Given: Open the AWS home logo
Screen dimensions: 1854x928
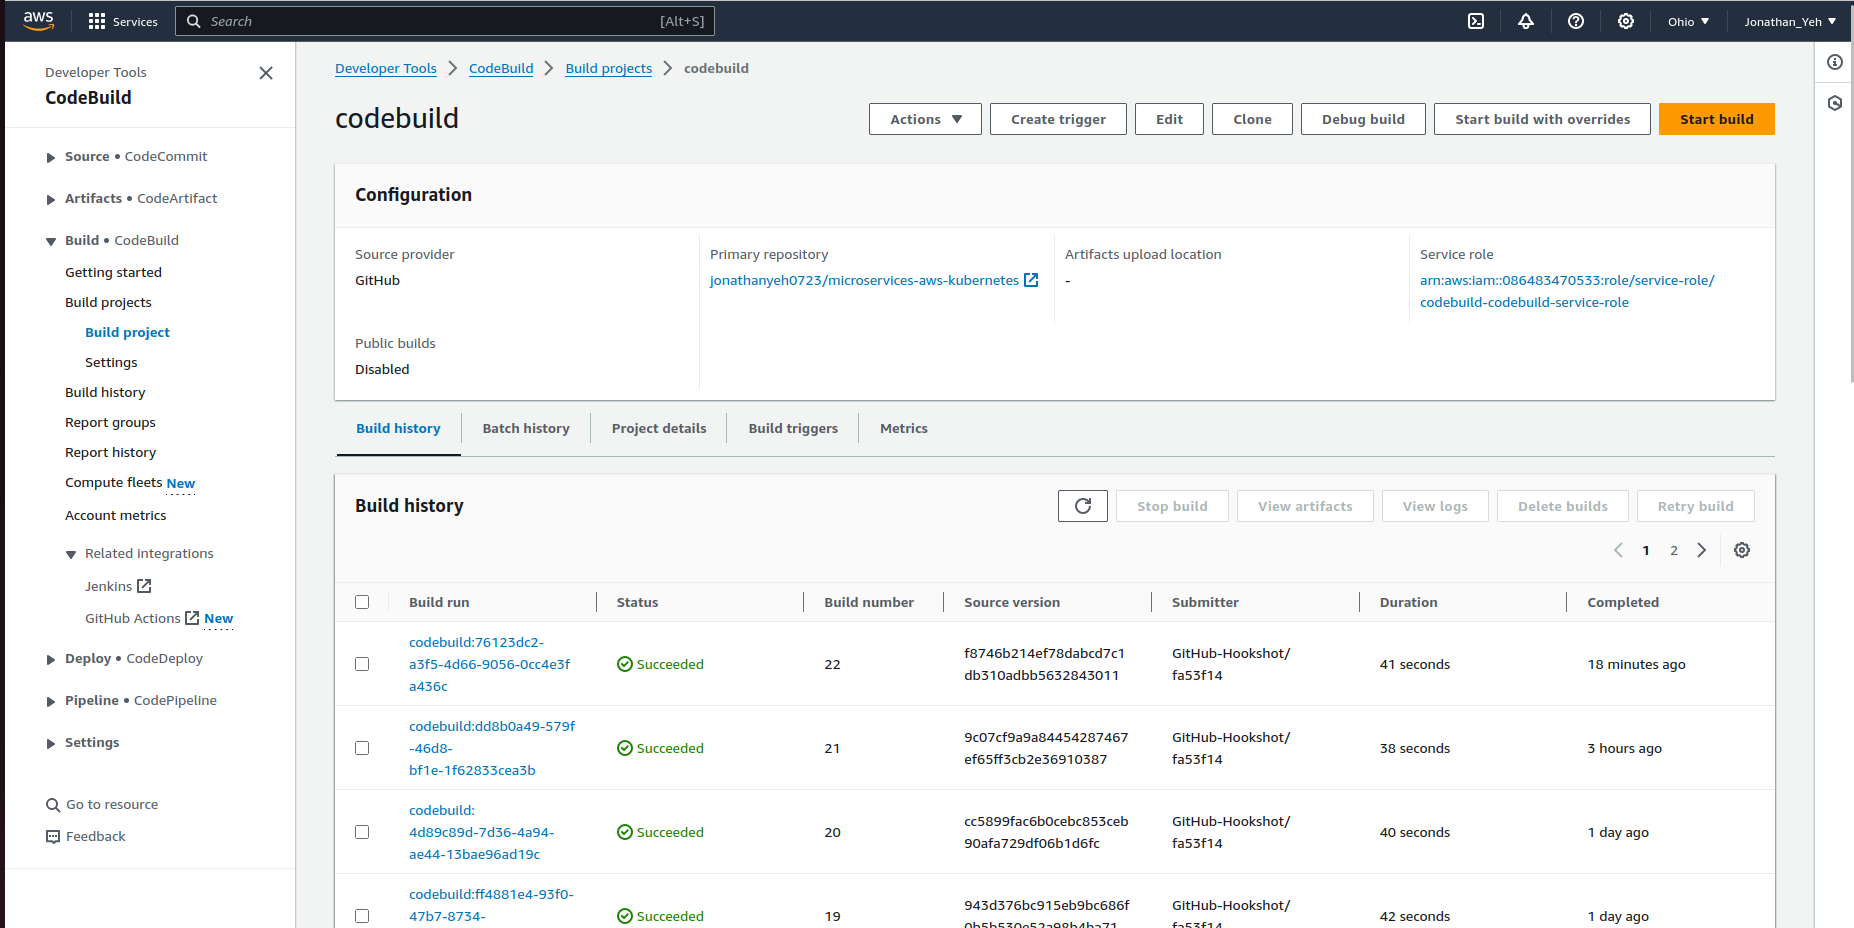Looking at the screenshot, I should [x=38, y=21].
